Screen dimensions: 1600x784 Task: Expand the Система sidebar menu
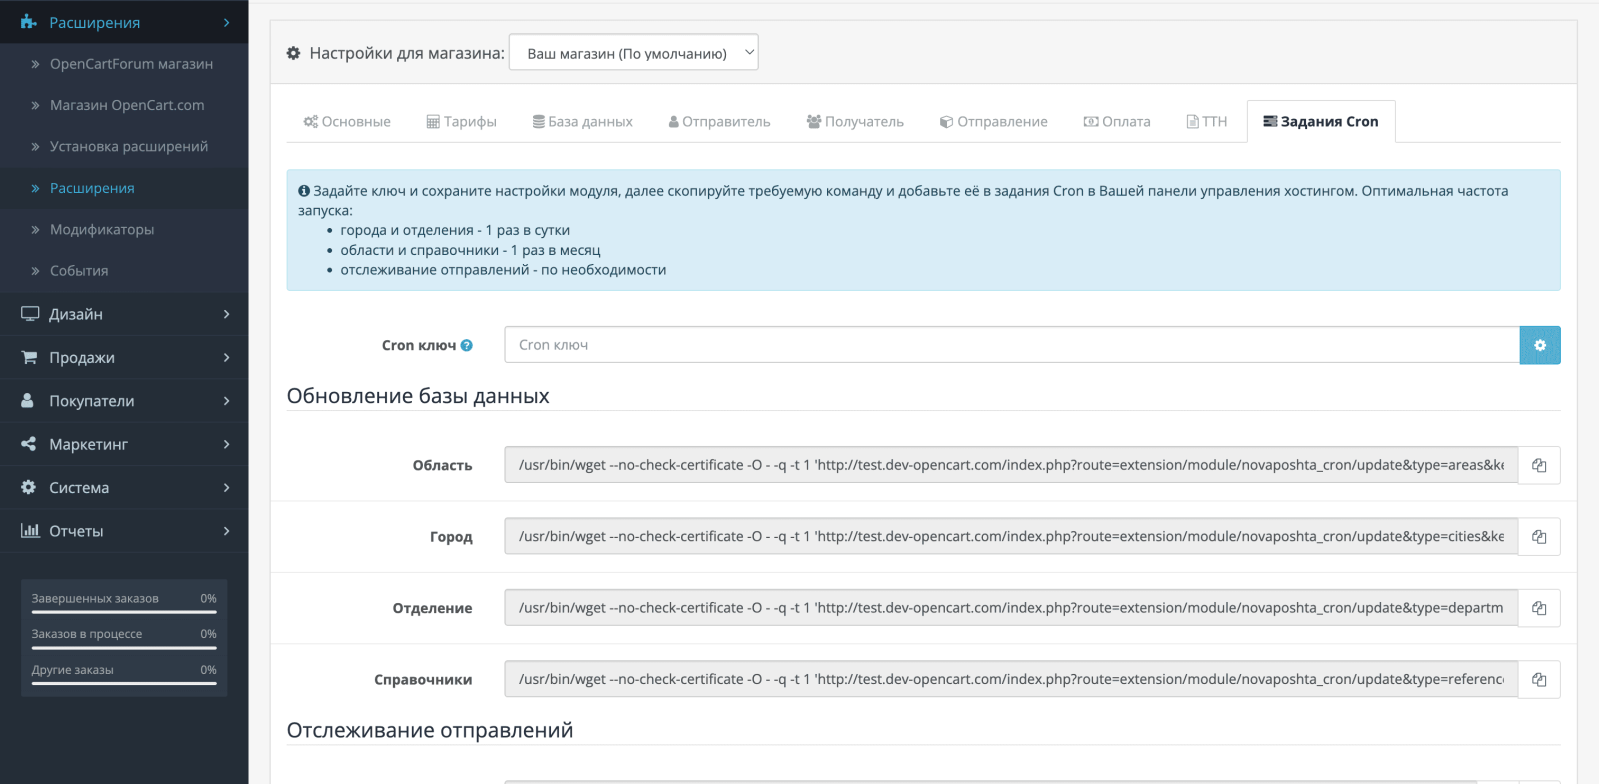tap(124, 487)
